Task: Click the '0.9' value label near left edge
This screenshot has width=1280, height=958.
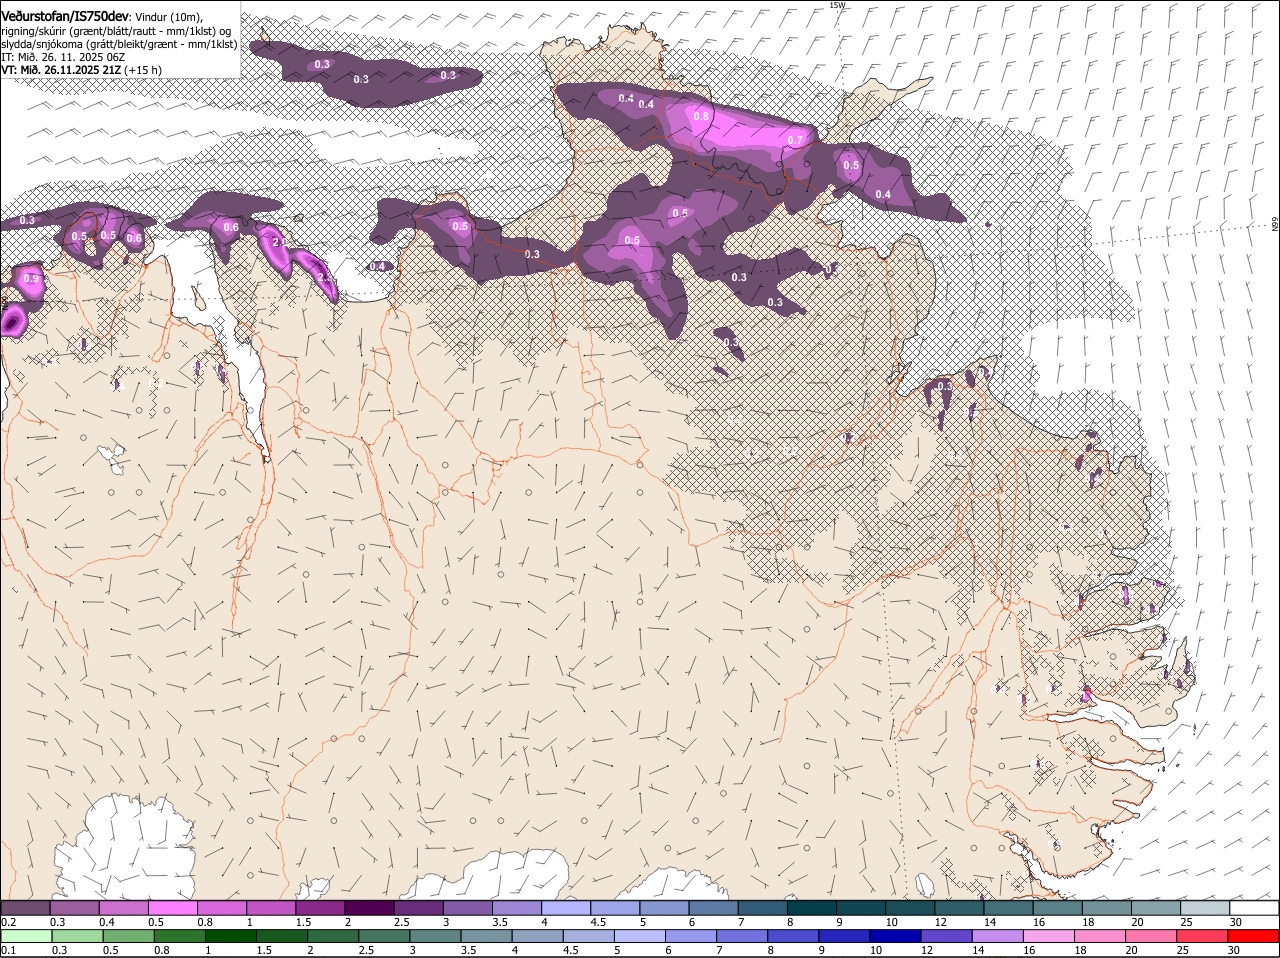Action: coord(31,279)
